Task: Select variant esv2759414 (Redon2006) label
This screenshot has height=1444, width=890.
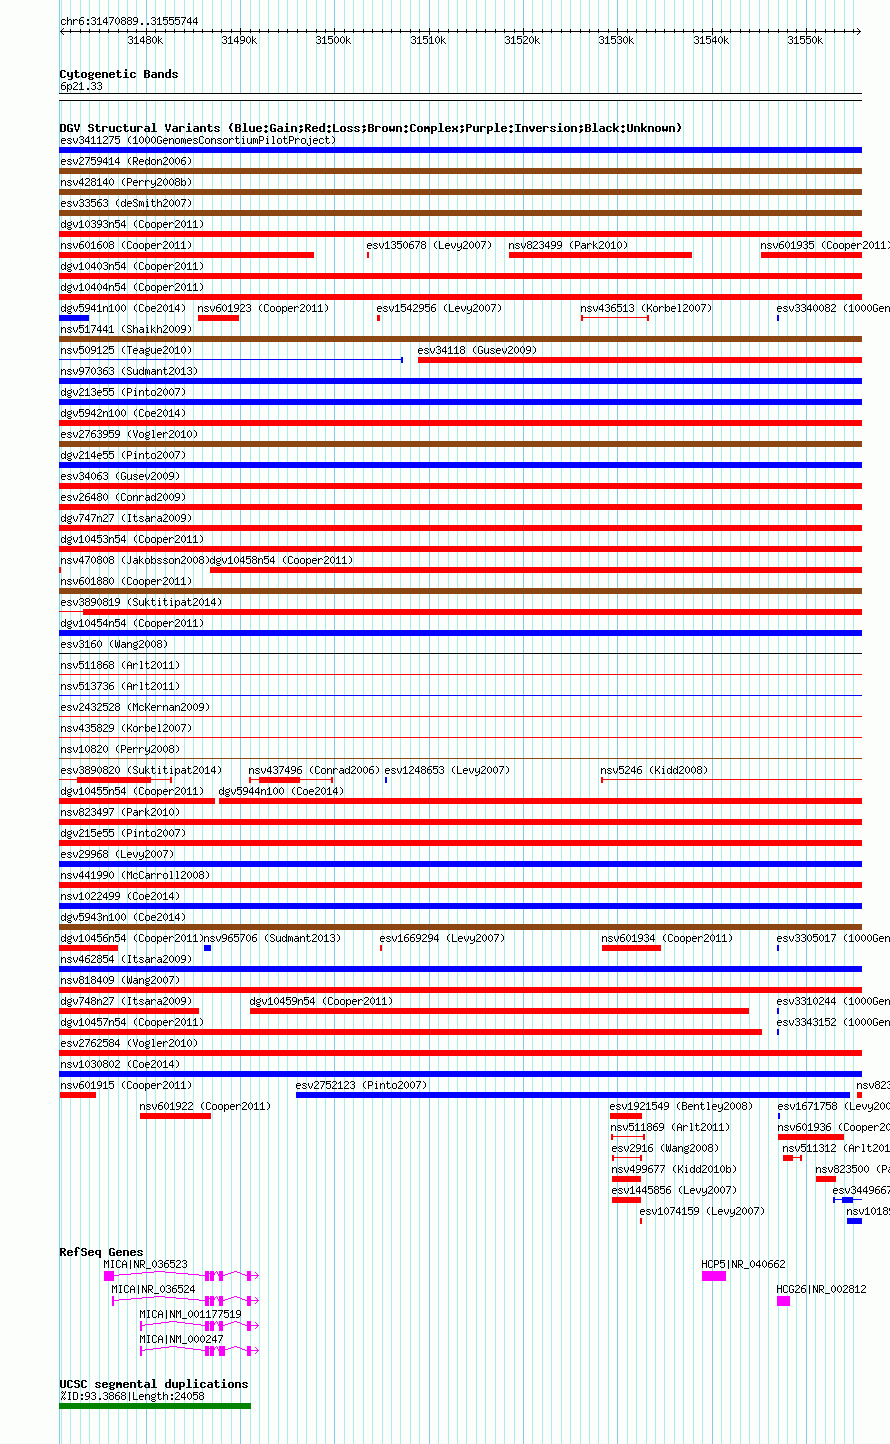Action: [126, 161]
